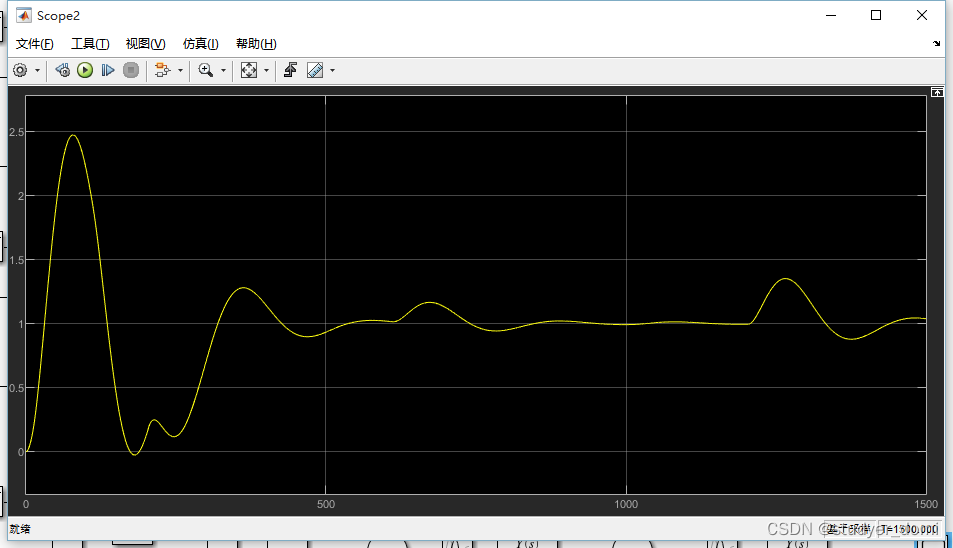Enable cursor measurements ruler

(x=315, y=70)
